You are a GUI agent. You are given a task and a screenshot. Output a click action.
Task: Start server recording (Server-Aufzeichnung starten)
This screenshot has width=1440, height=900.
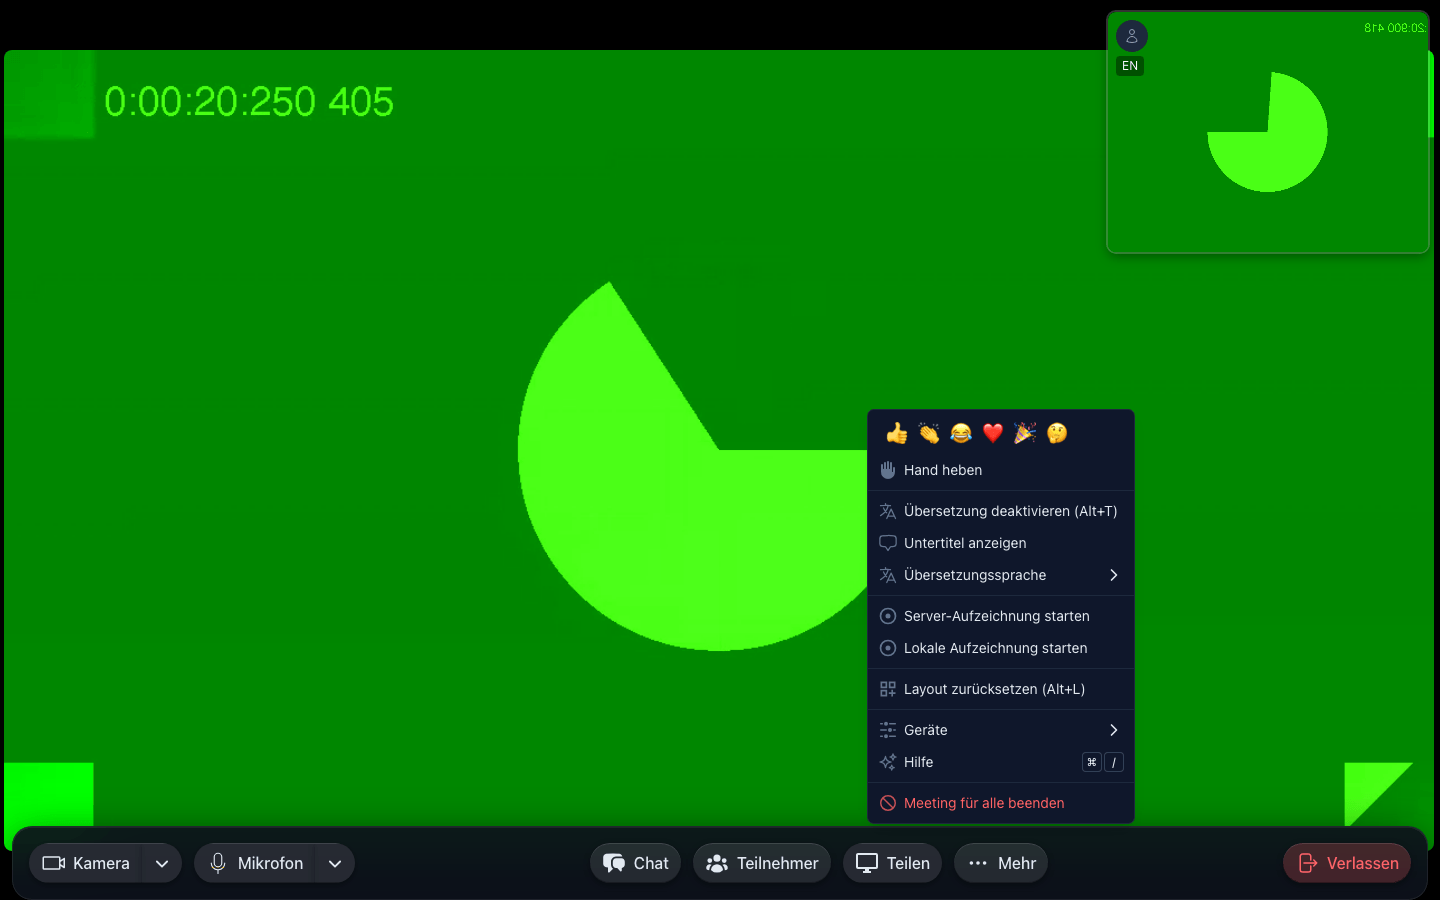(1001, 616)
